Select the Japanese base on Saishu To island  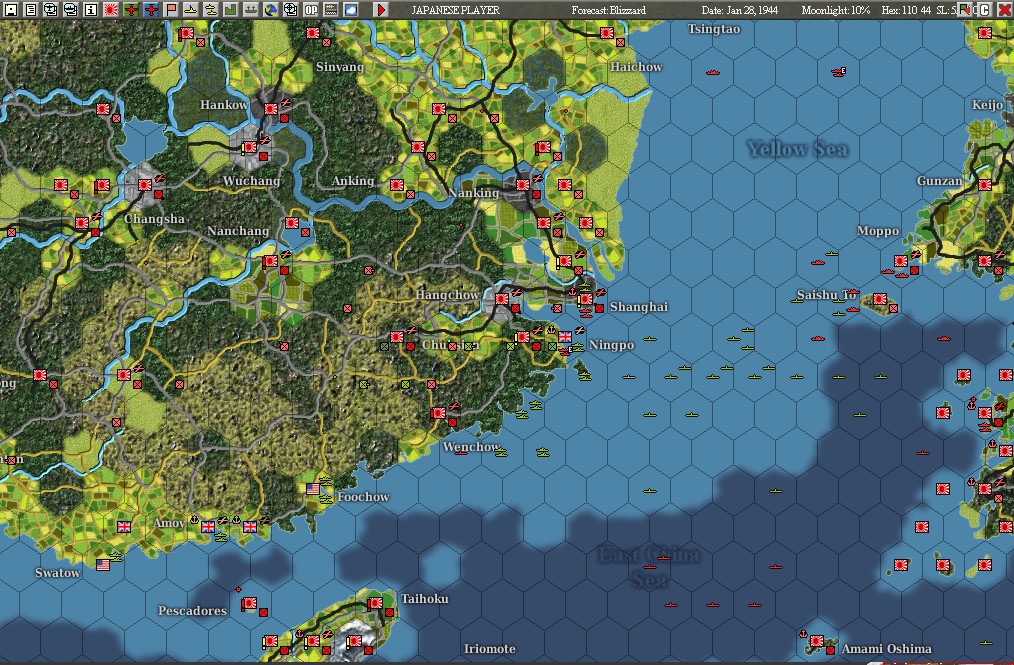(x=879, y=298)
